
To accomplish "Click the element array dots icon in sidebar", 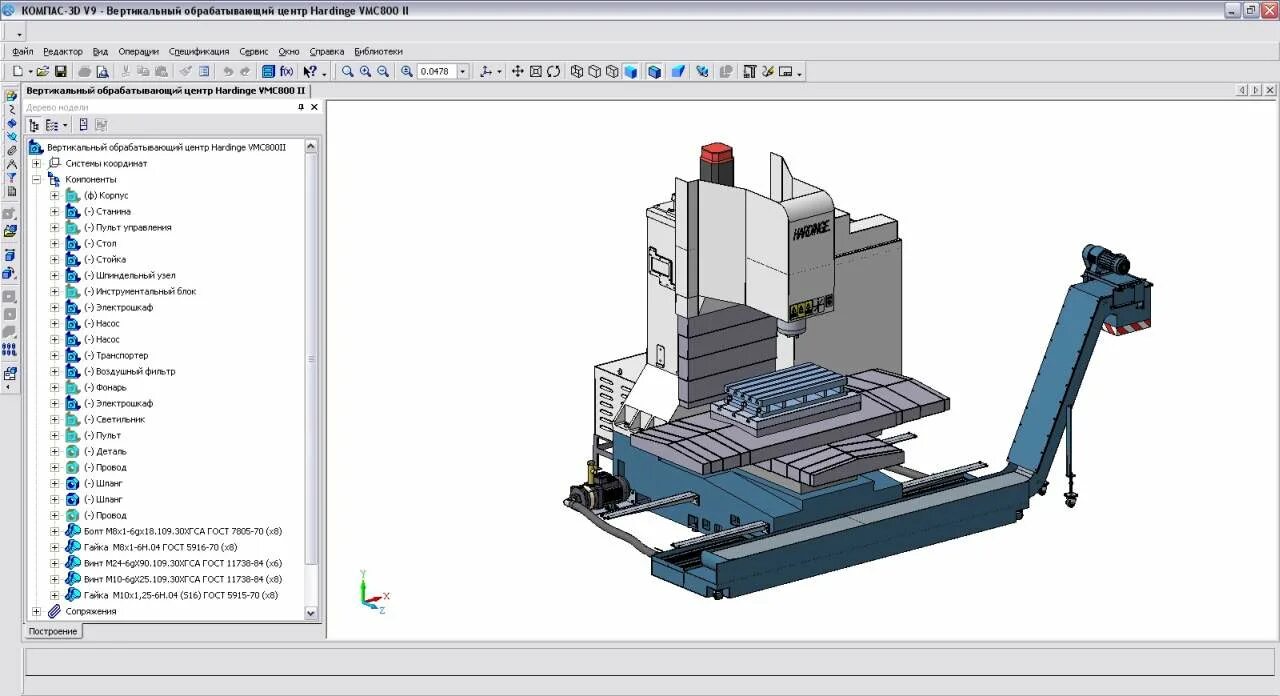I will [10, 350].
